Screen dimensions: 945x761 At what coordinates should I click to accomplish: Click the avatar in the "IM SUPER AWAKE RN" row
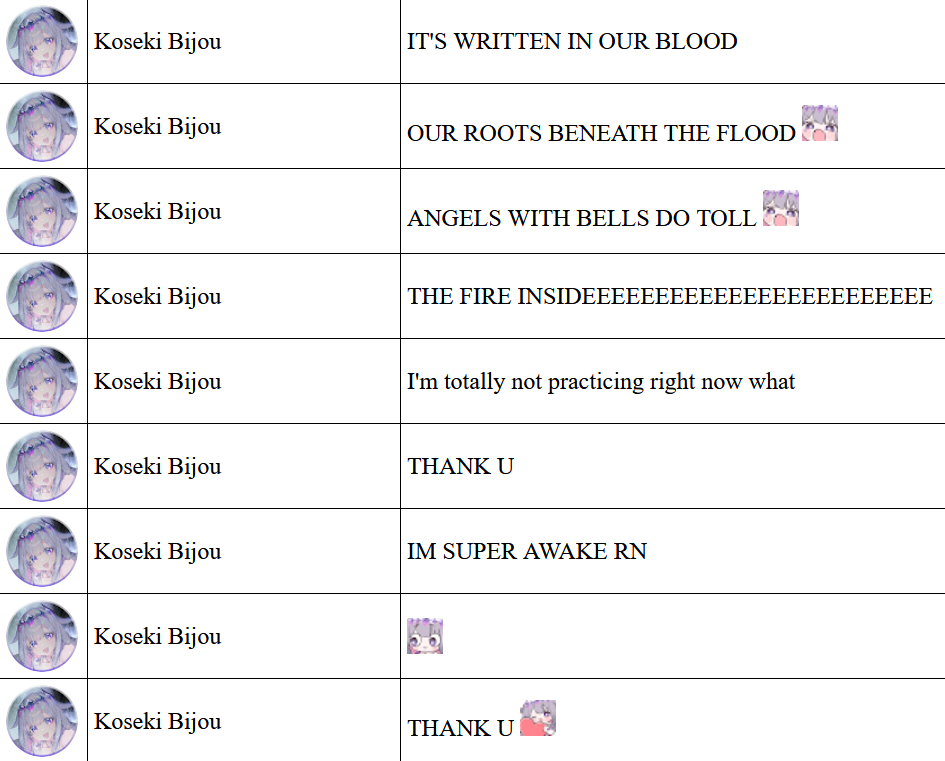coord(42,551)
